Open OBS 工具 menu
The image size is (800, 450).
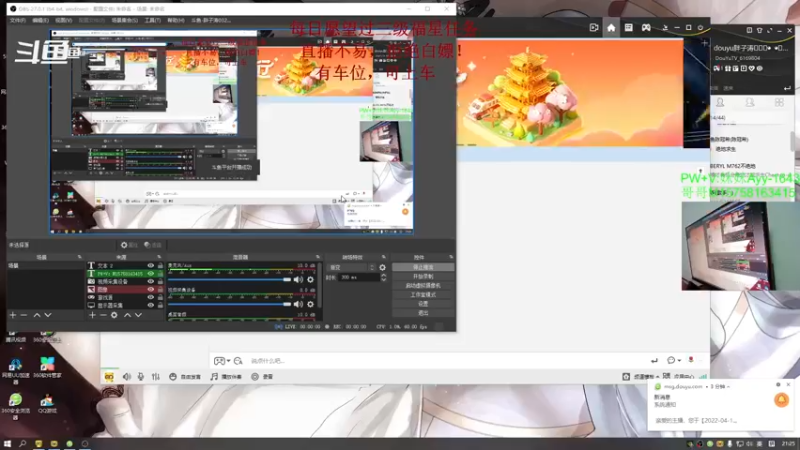pyautogui.click(x=152, y=20)
